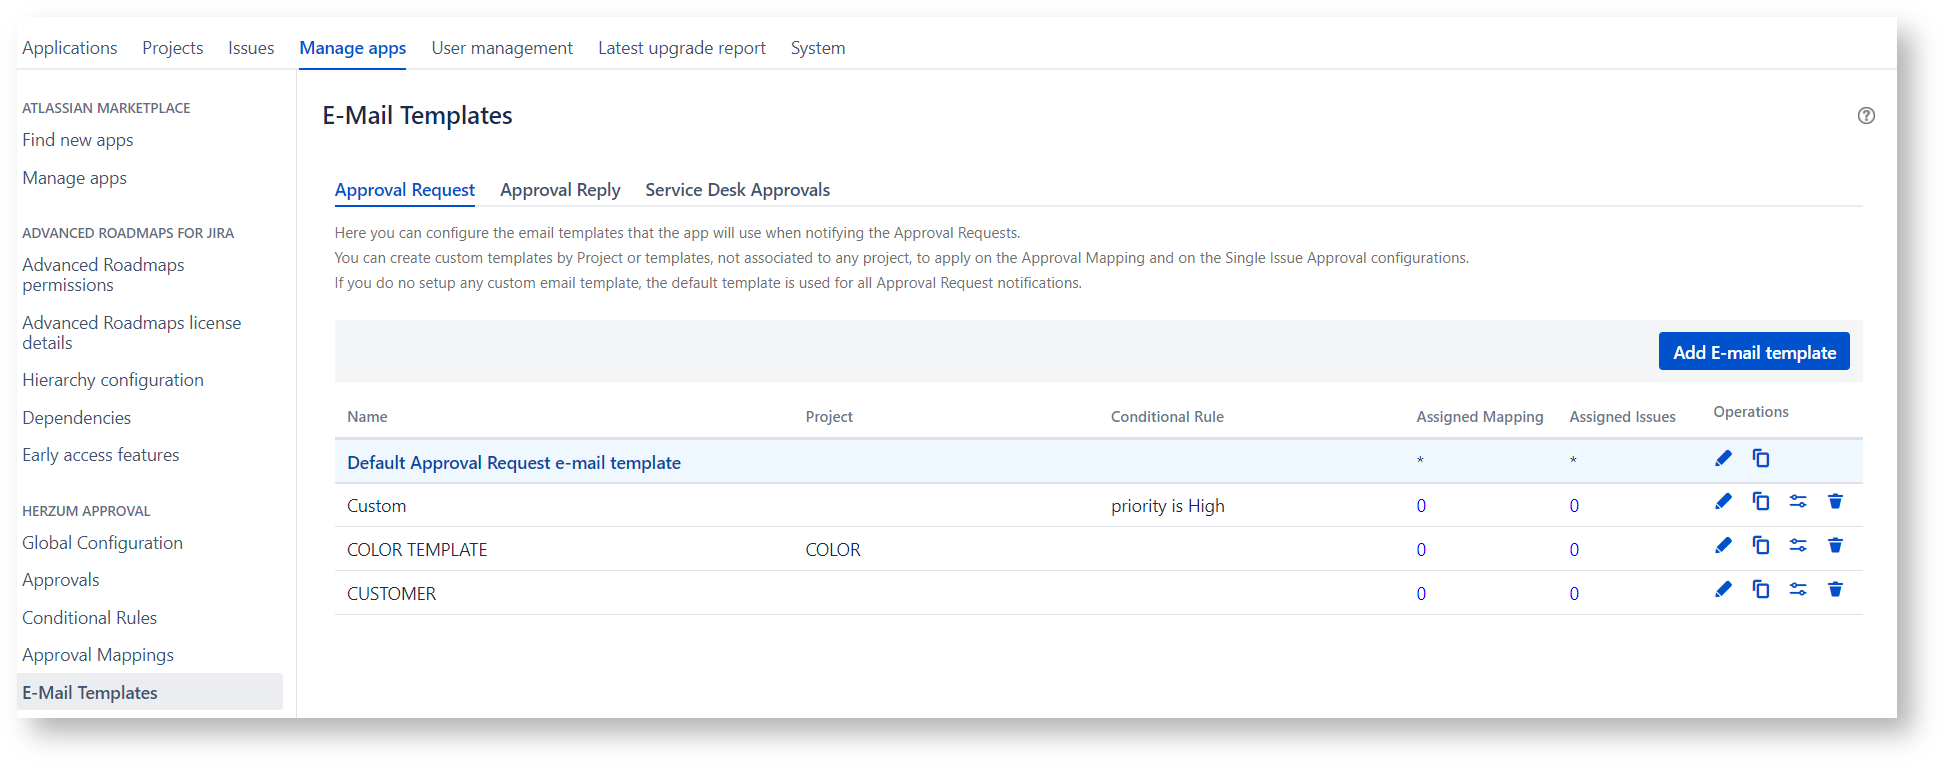This screenshot has height=766, width=1945.
Task: Switch to the Approval Reply tab
Action: click(x=560, y=190)
